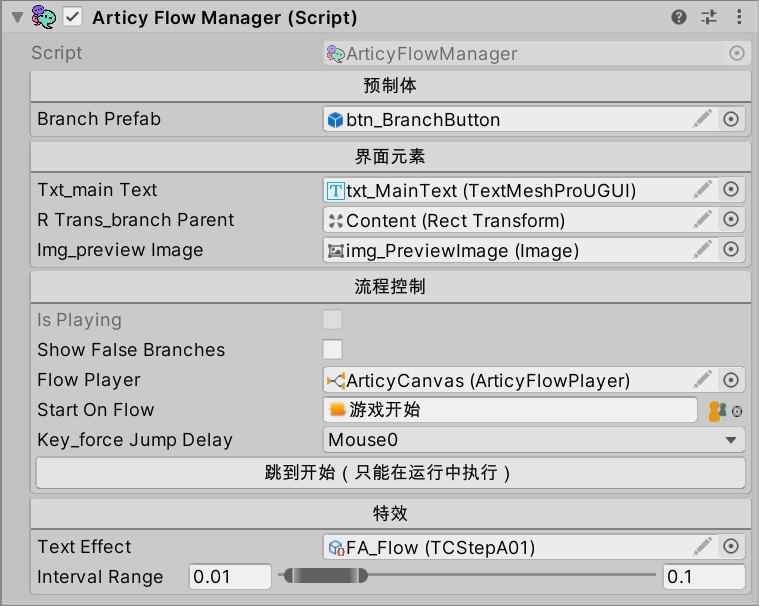The width and height of the screenshot is (759, 606).
Task: Open object picker for FA_Flow Text Effect
Action: (730, 547)
